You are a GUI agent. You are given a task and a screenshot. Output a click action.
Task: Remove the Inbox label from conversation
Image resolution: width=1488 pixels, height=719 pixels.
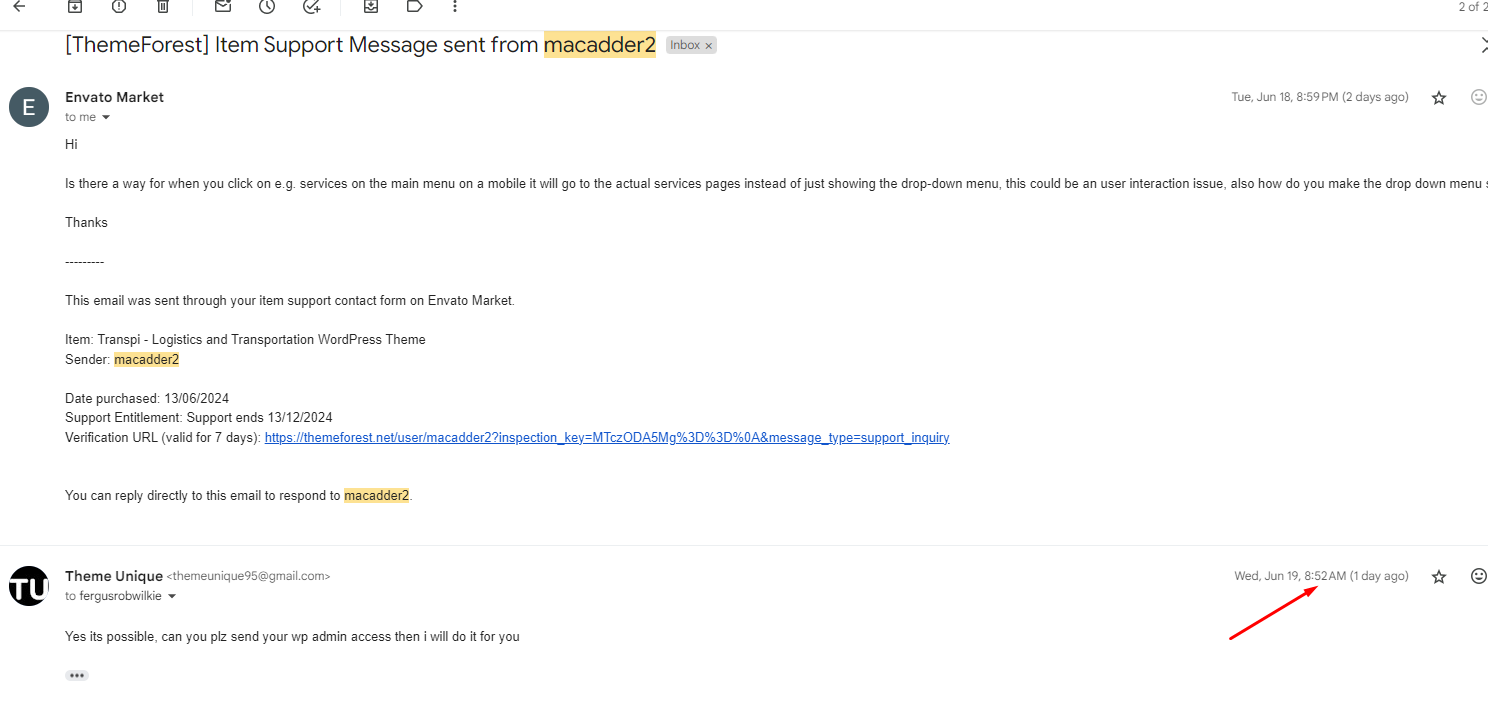click(709, 46)
